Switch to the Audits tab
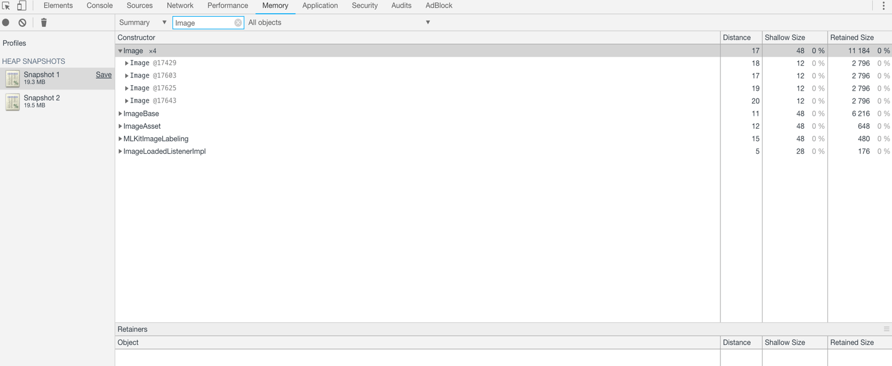892x366 pixels. coord(402,6)
